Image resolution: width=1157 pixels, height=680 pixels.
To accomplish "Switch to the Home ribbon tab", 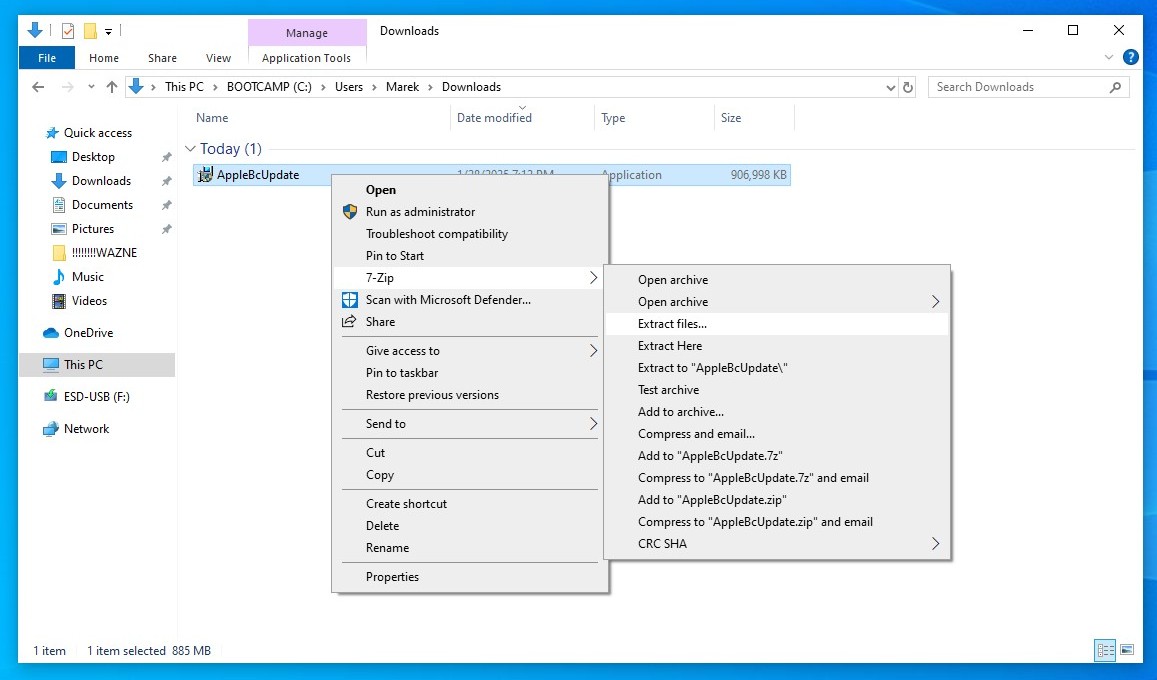I will point(104,58).
